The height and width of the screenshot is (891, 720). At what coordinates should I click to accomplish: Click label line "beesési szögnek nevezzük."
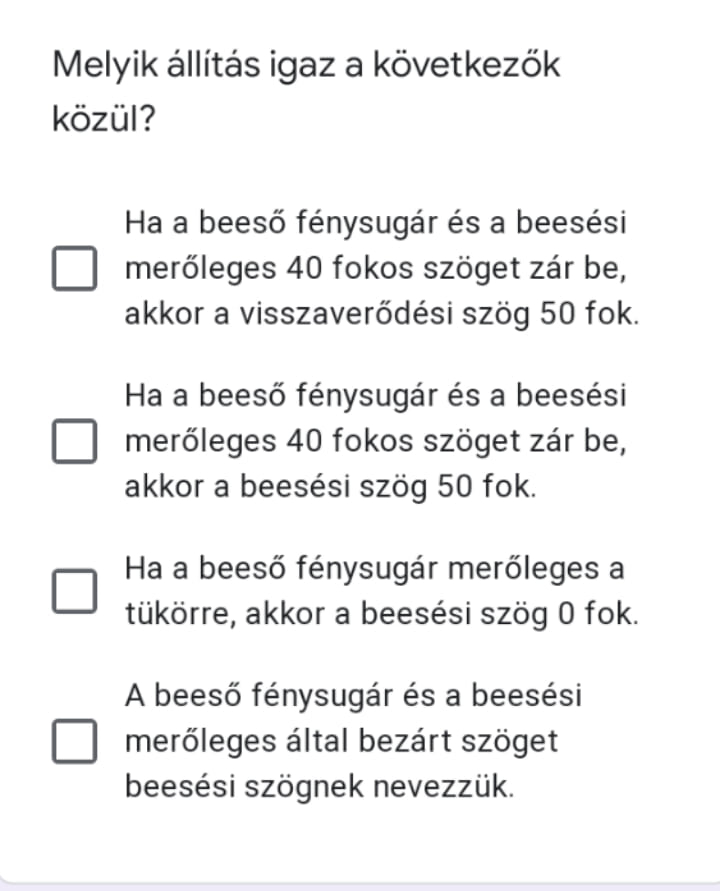coord(320,786)
